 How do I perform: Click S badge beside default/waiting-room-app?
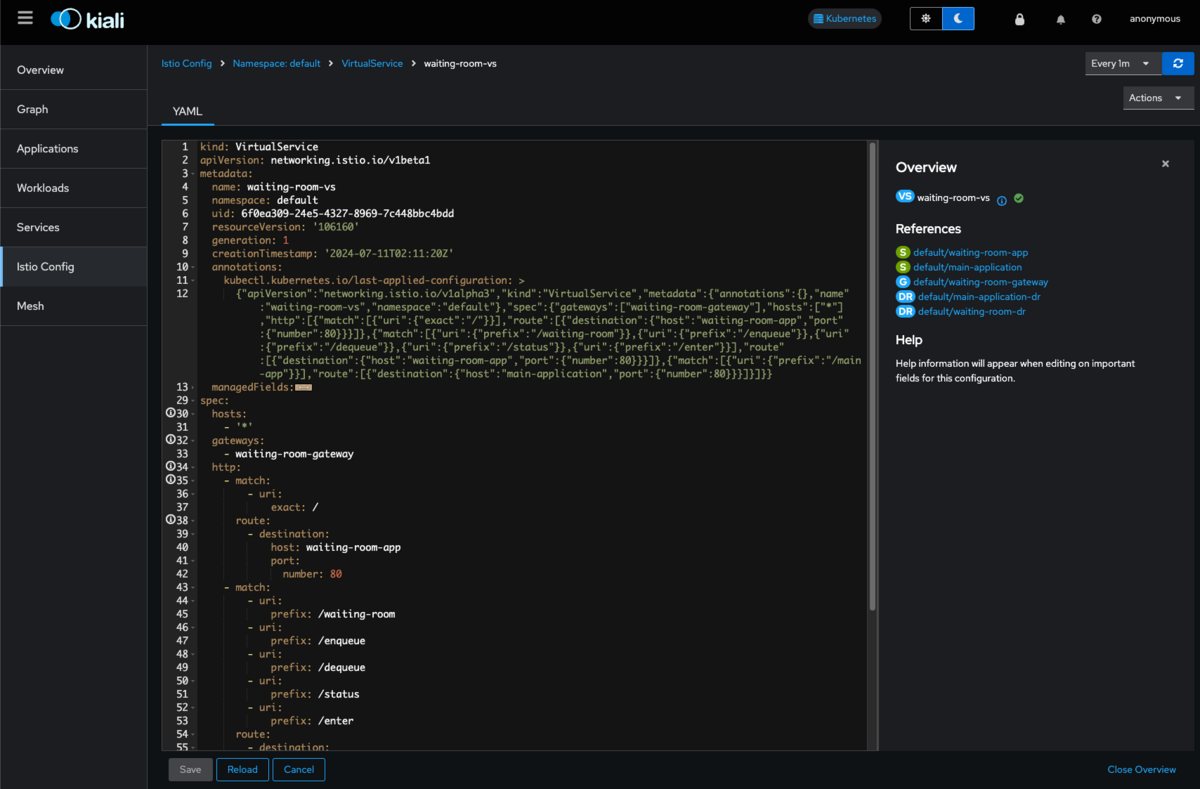tap(903, 253)
